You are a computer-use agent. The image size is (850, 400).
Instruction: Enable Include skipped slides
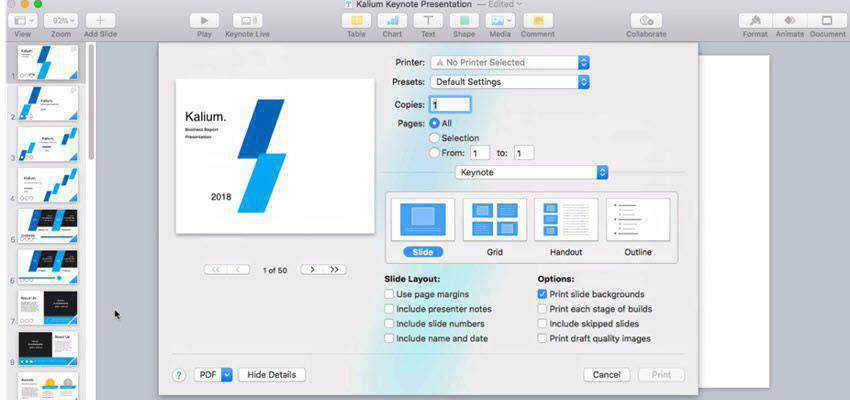pos(542,324)
